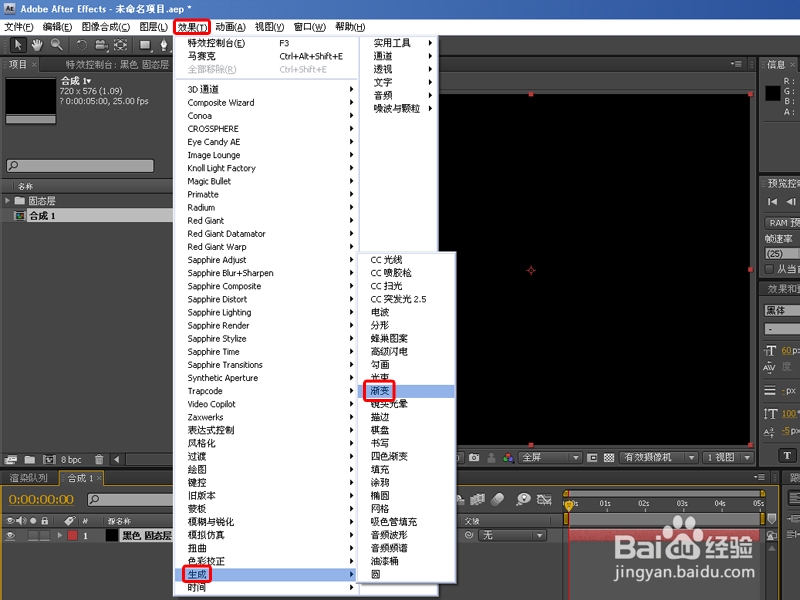Select the Pan Behind anchor tool
Screen dimensions: 800x600
pos(120,45)
